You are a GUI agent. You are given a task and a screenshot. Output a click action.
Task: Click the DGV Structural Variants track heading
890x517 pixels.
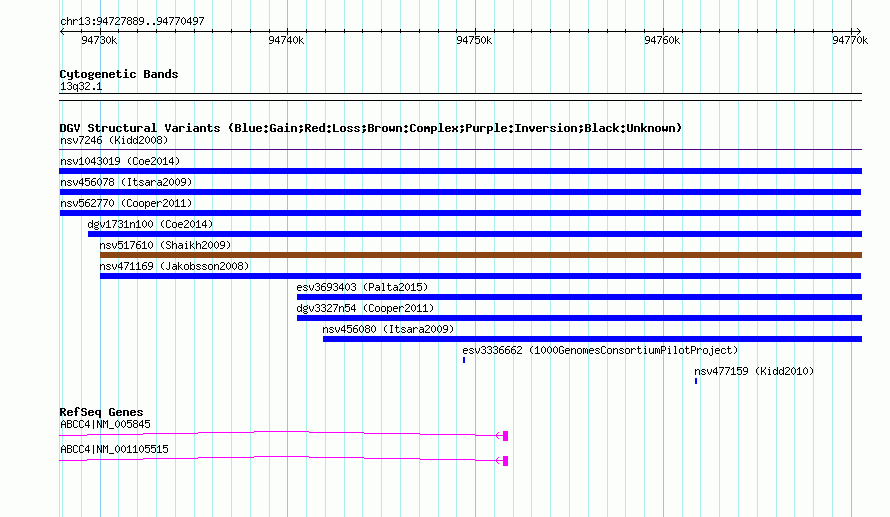tap(371, 128)
